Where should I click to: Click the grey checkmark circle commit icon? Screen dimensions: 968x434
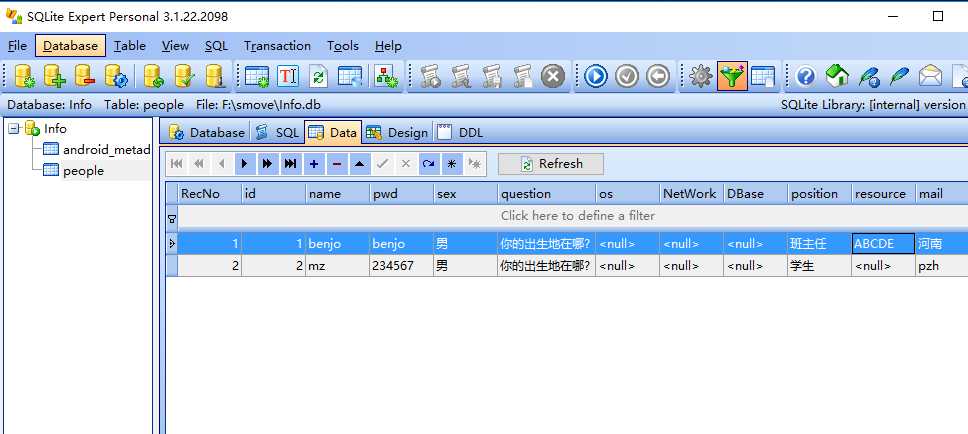point(627,77)
